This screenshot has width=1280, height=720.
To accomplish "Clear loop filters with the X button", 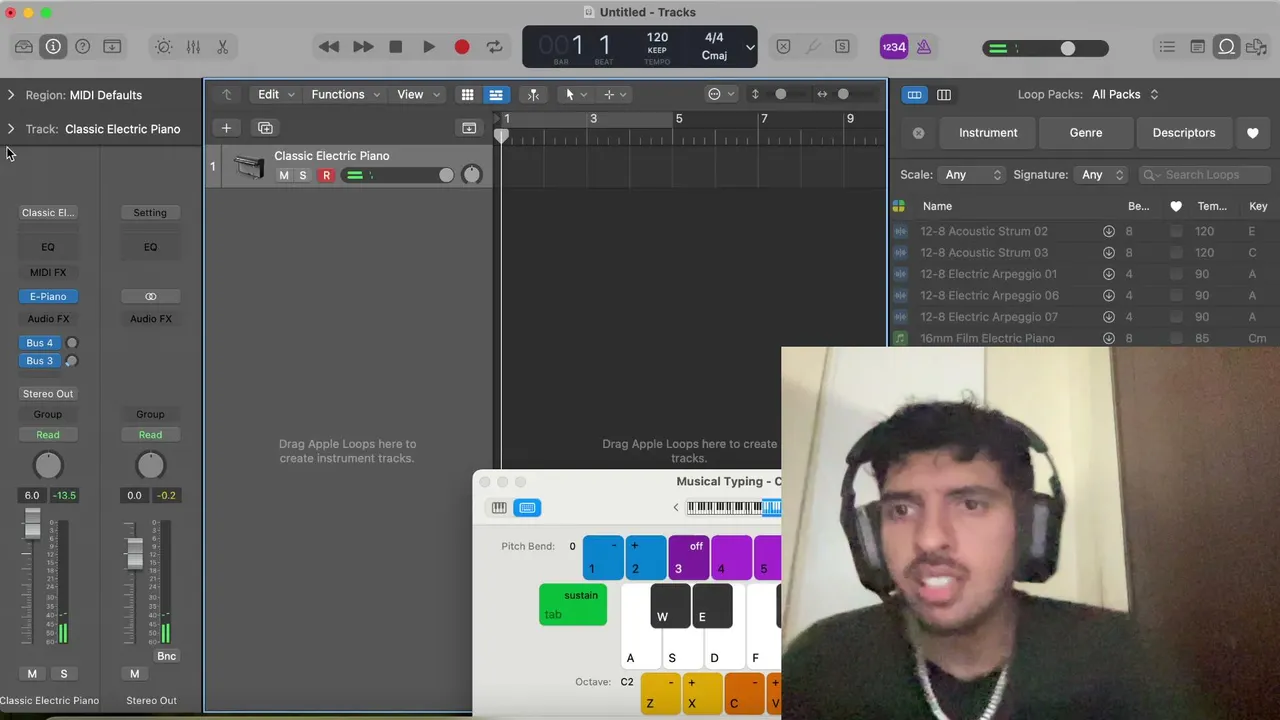I will coord(918,133).
